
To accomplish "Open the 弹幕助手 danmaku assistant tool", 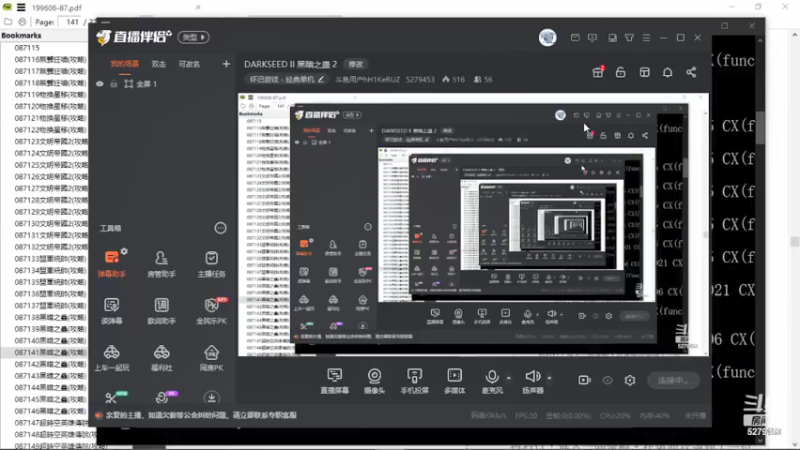I will click(112, 264).
